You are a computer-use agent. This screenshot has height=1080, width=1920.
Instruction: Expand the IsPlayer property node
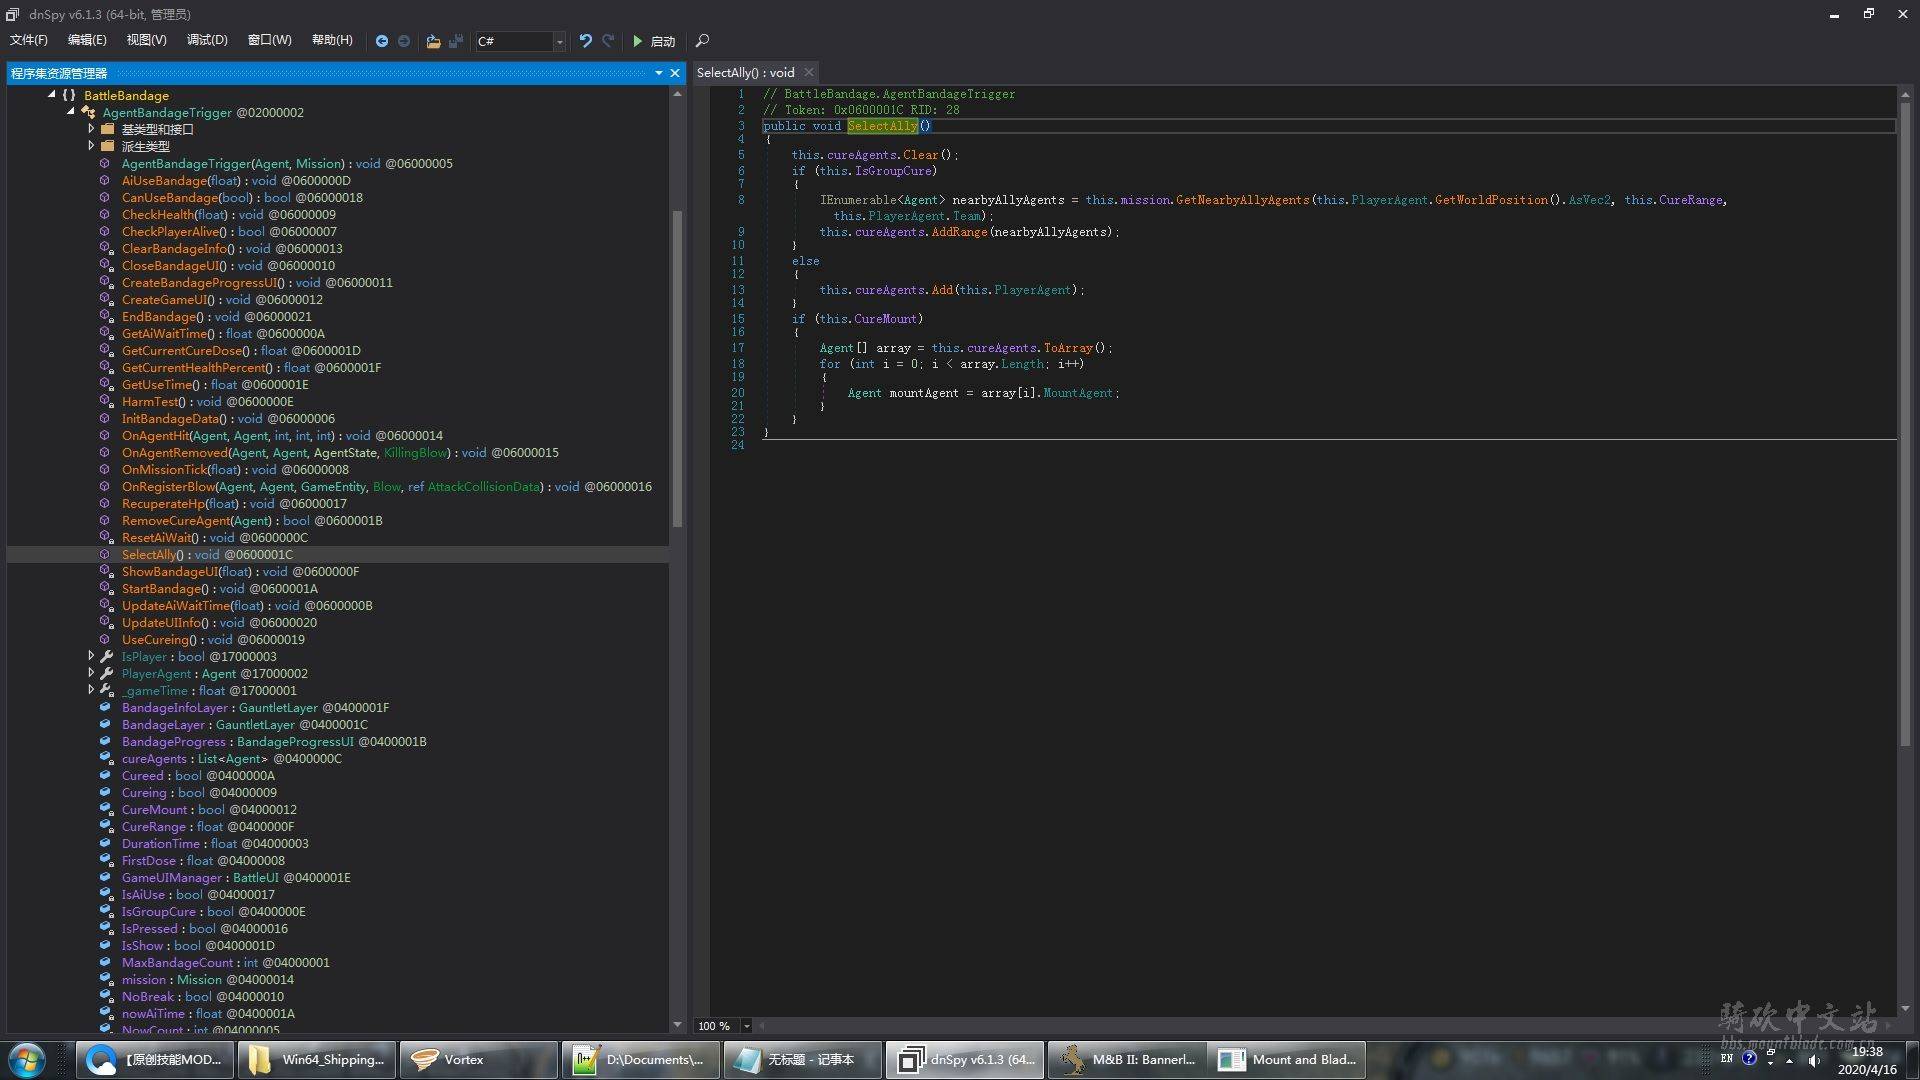(91, 656)
